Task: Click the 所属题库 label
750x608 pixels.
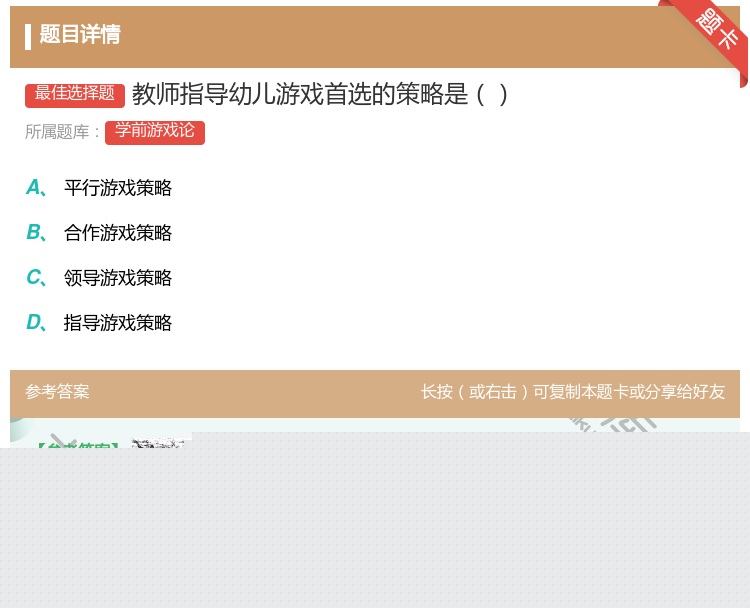Action: click(x=62, y=132)
